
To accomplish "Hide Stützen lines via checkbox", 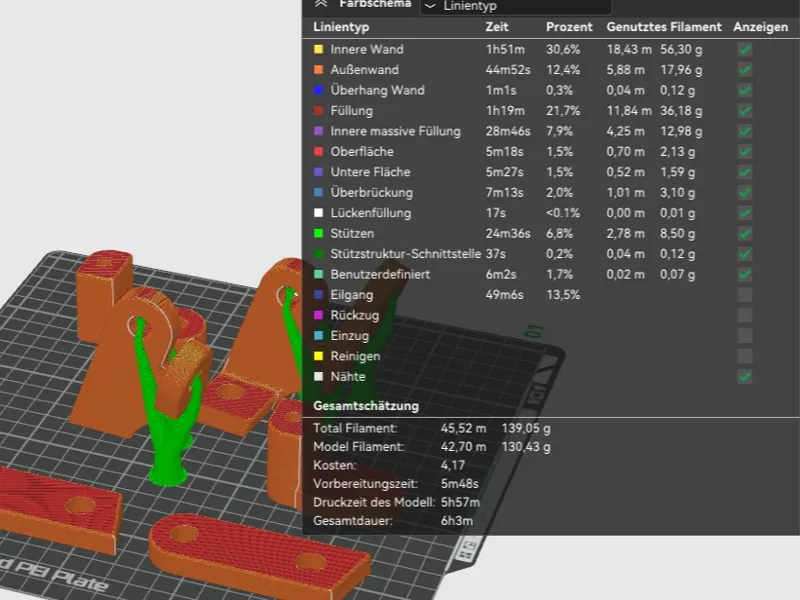I will 744,233.
